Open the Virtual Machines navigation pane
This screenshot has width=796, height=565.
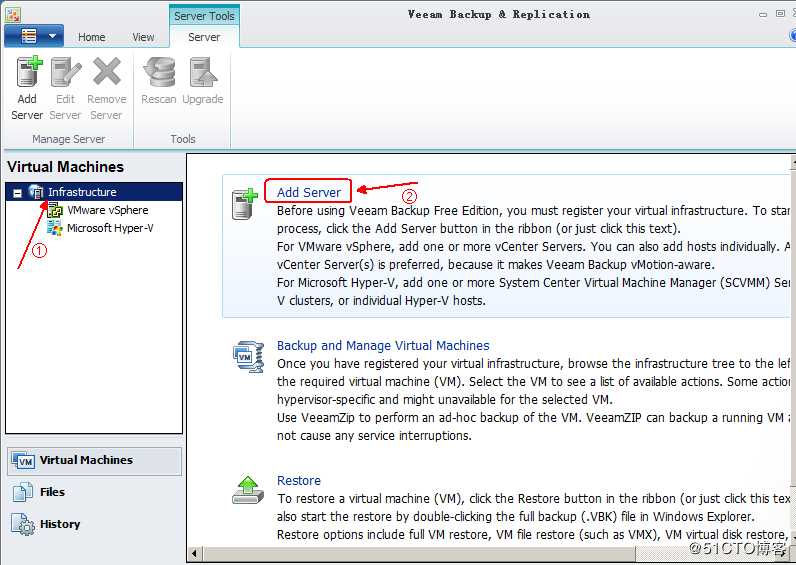94,460
